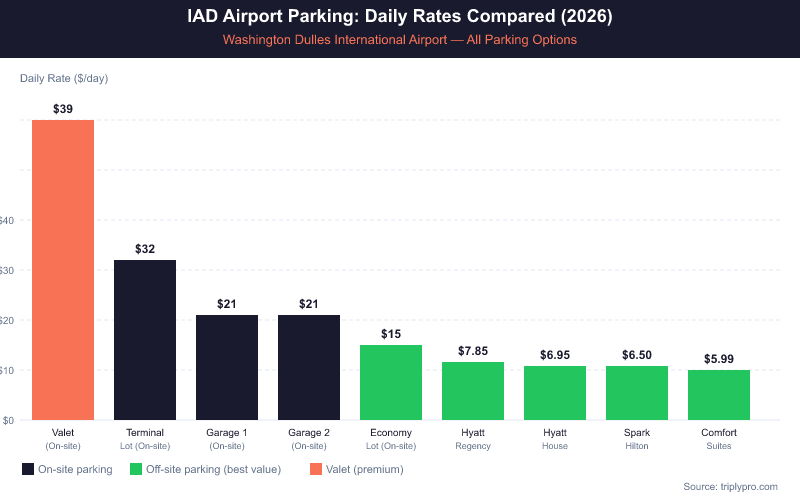Click the Hyatt Regency bar

pos(473,391)
